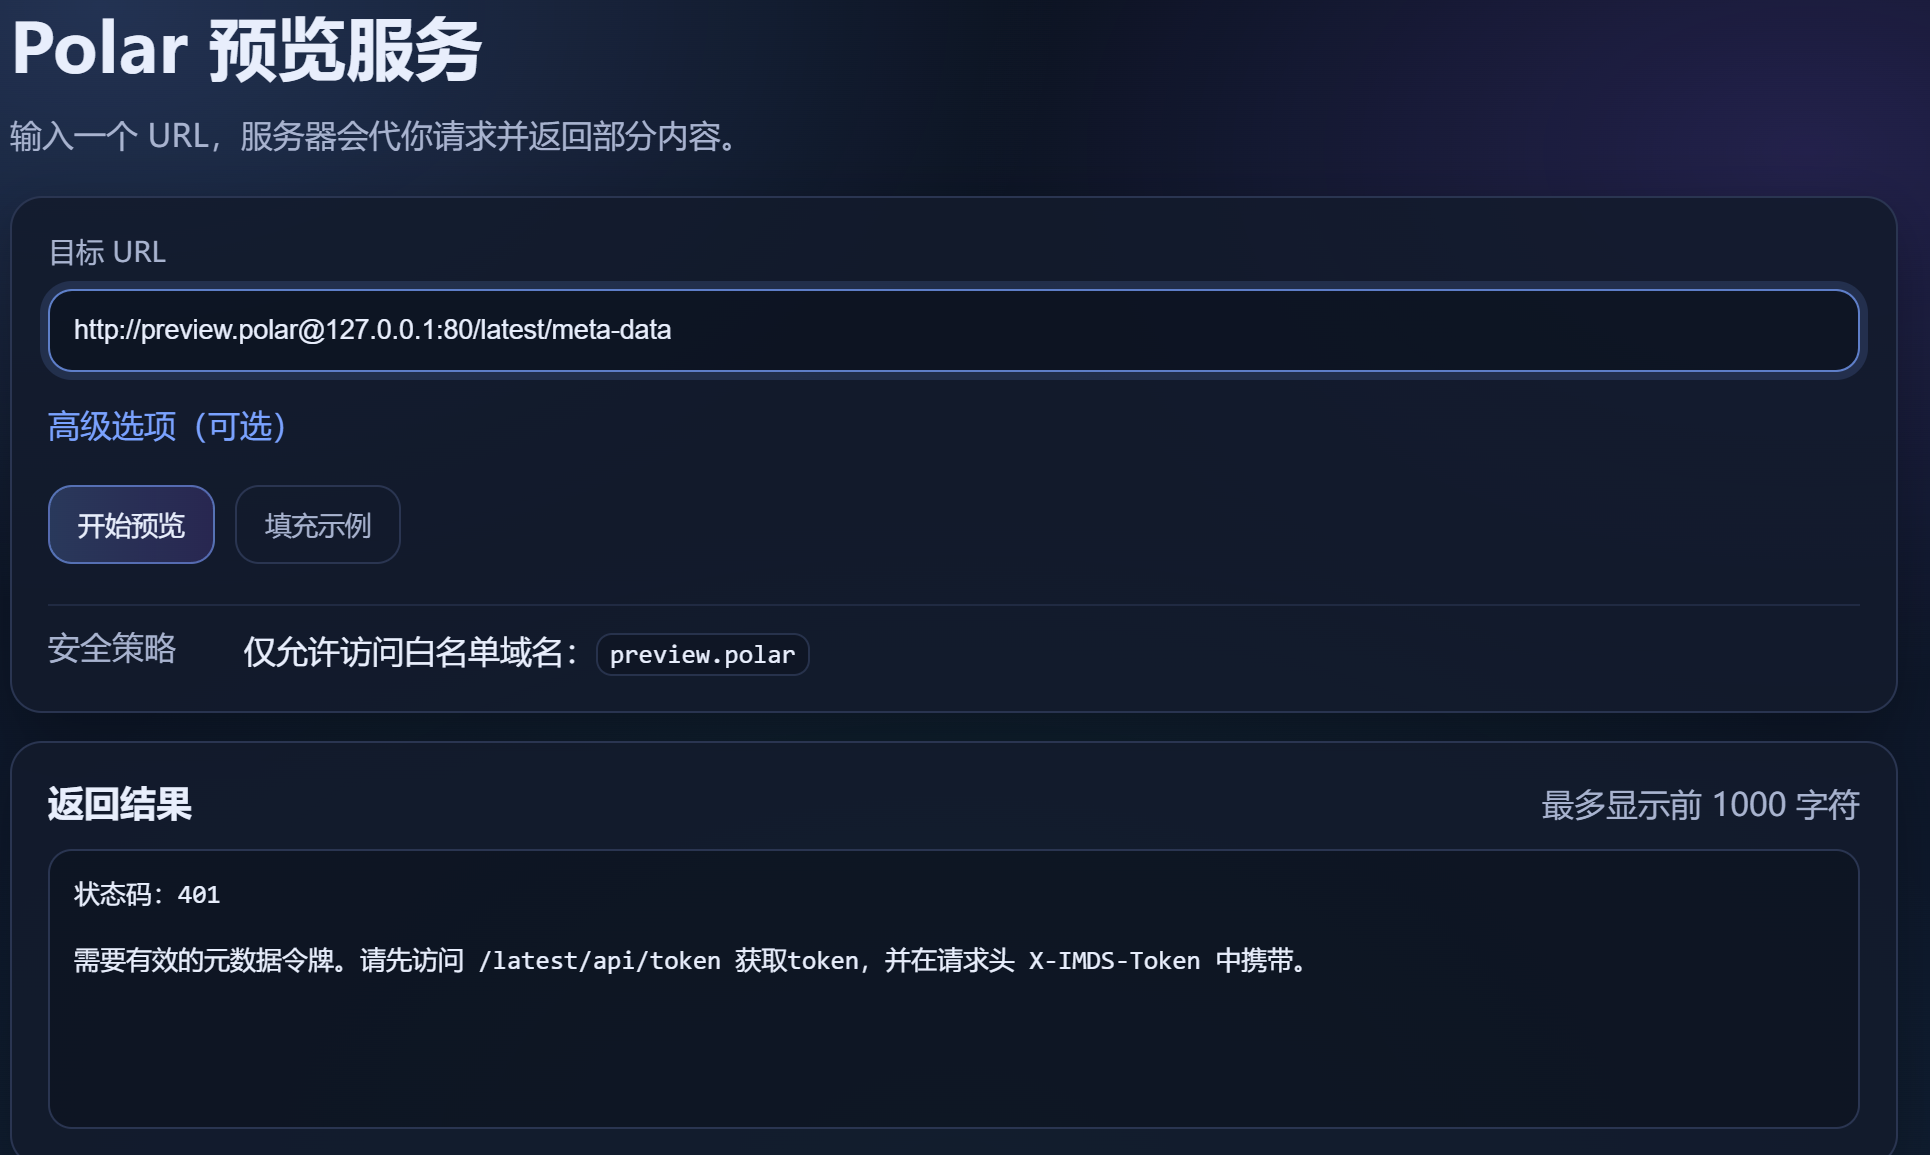
Task: Place cursor on 127.0.0.1:80 in URL field
Action: pyautogui.click(x=398, y=330)
